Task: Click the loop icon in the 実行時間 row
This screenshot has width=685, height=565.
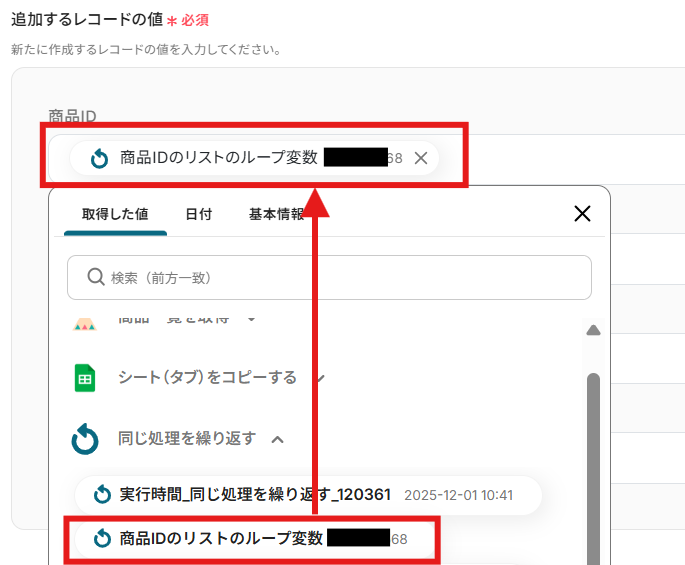Action: pyautogui.click(x=102, y=495)
